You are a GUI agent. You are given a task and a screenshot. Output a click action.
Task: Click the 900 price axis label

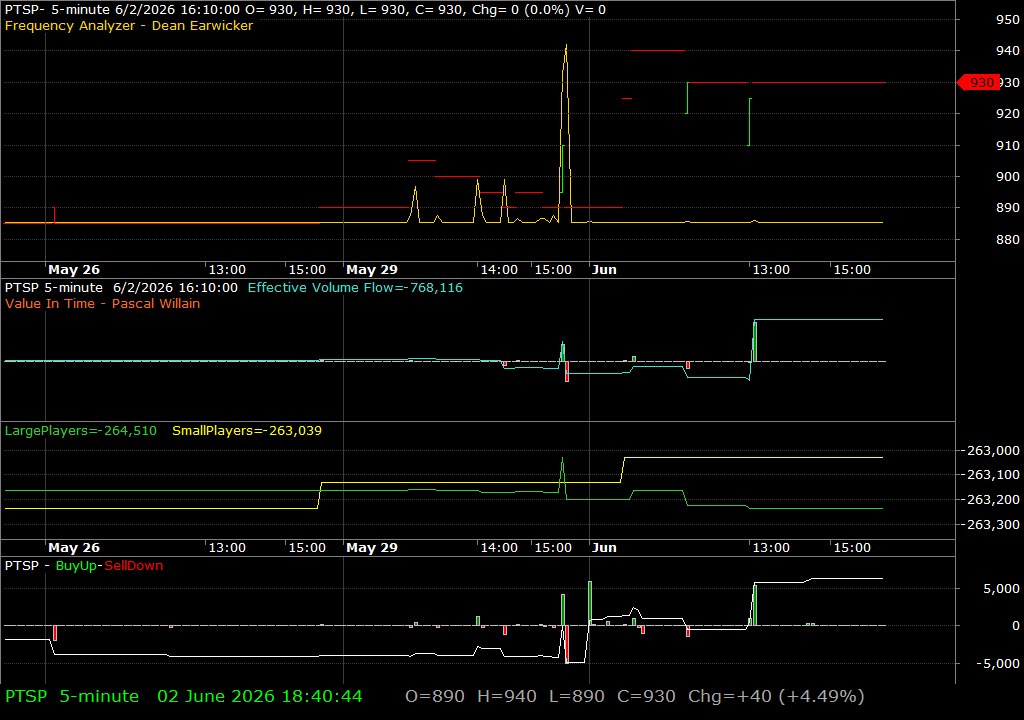[x=1008, y=176]
